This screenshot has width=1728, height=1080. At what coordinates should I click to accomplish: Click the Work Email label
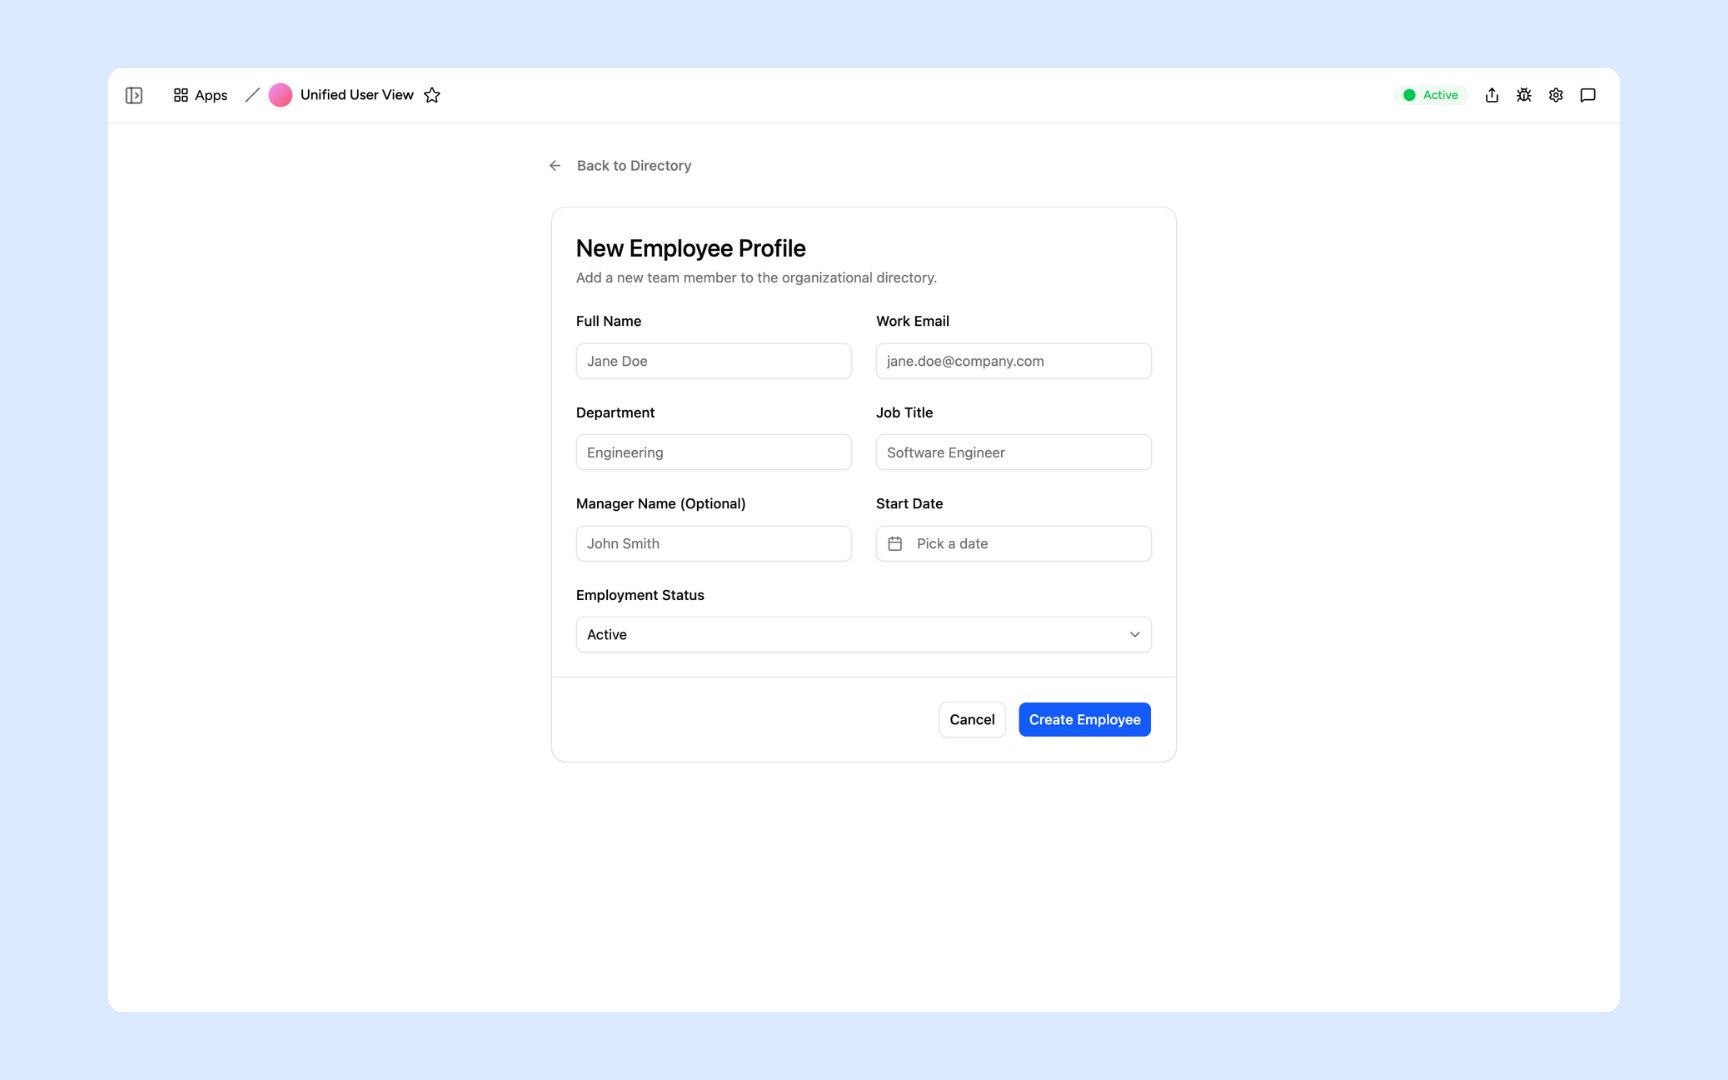click(913, 321)
